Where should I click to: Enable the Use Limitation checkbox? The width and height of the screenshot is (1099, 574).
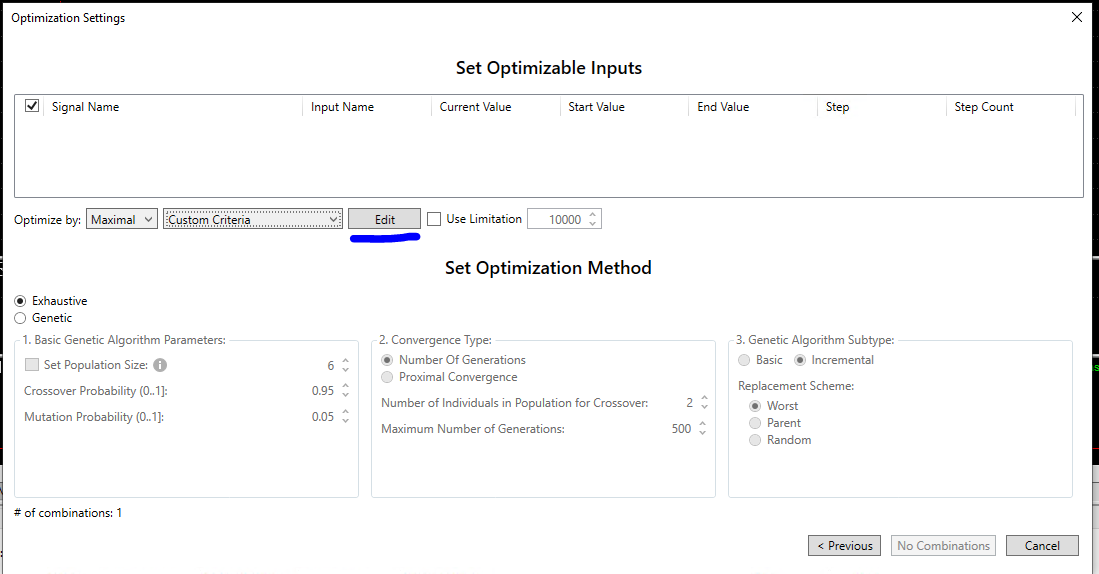434,219
